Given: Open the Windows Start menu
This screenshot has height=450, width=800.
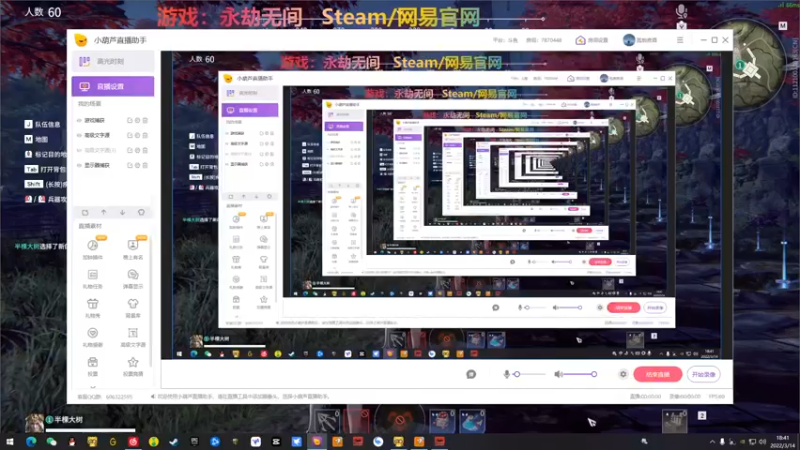Looking at the screenshot, I should click(x=10, y=442).
